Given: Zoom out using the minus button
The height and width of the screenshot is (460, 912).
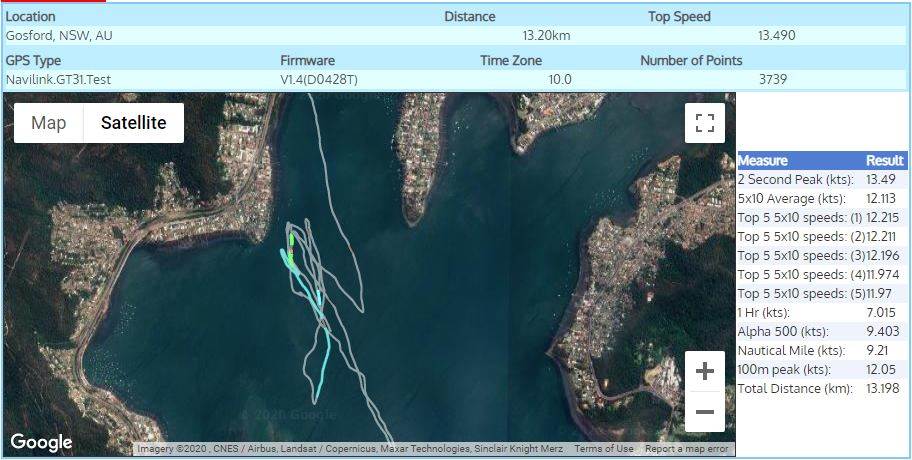Looking at the screenshot, I should 704,411.
